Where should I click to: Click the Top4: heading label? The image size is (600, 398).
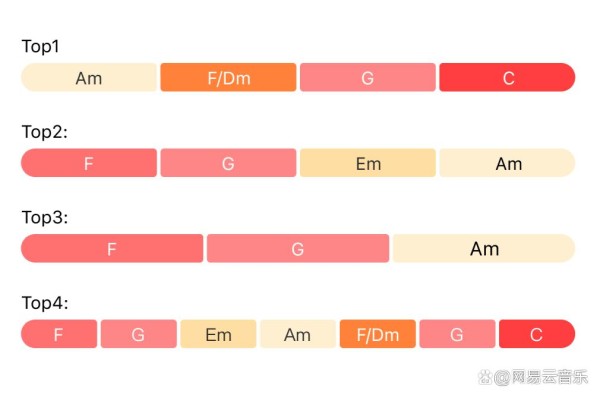[45, 303]
